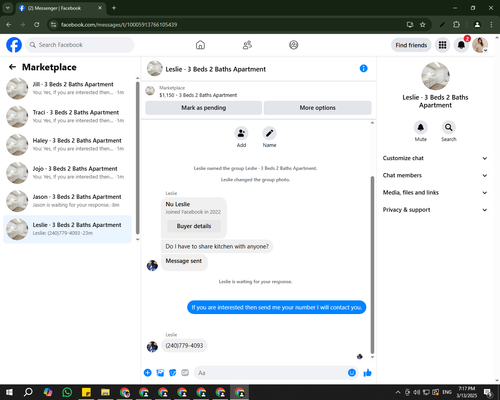Viewport: 500px width, 400px height.
Task: Open the taskbar clock showing 7:17 PM
Action: [467, 392]
